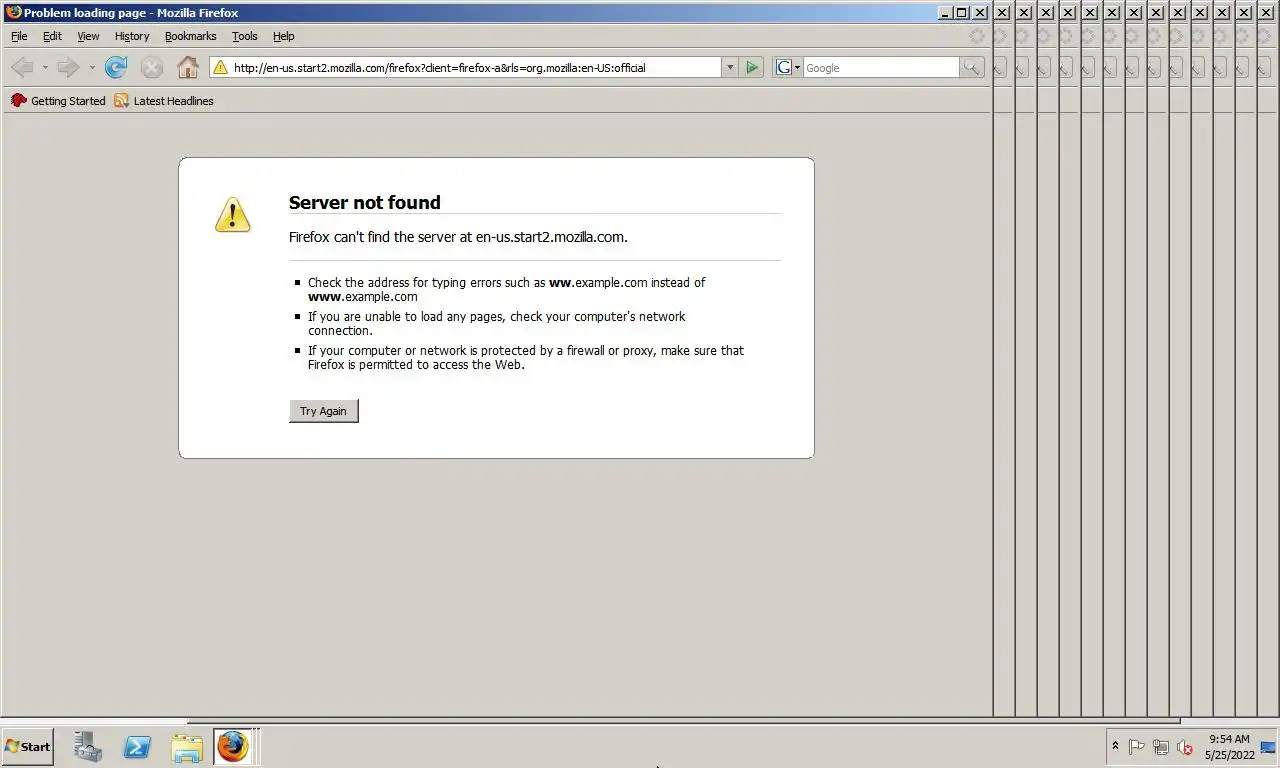The width and height of the screenshot is (1280, 768).
Task: Open the History menu
Action: (132, 36)
